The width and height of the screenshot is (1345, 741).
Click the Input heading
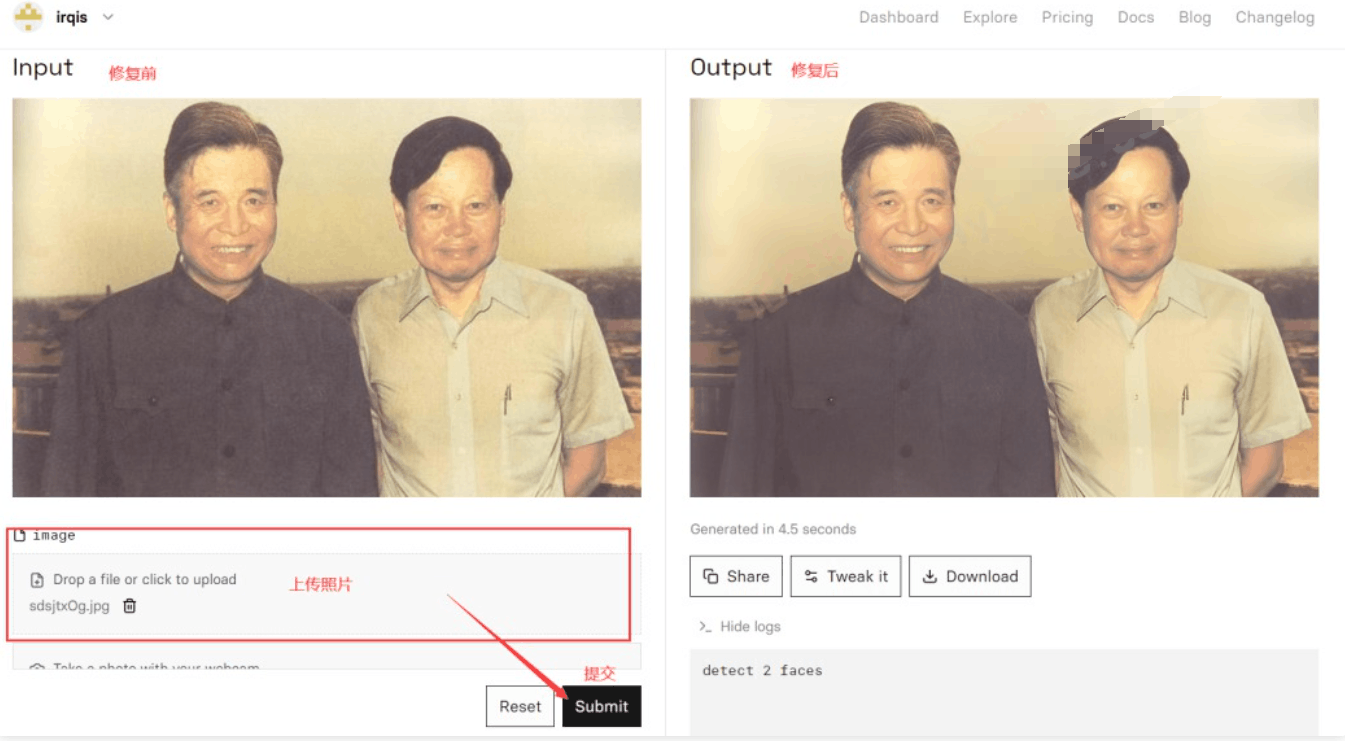click(43, 68)
